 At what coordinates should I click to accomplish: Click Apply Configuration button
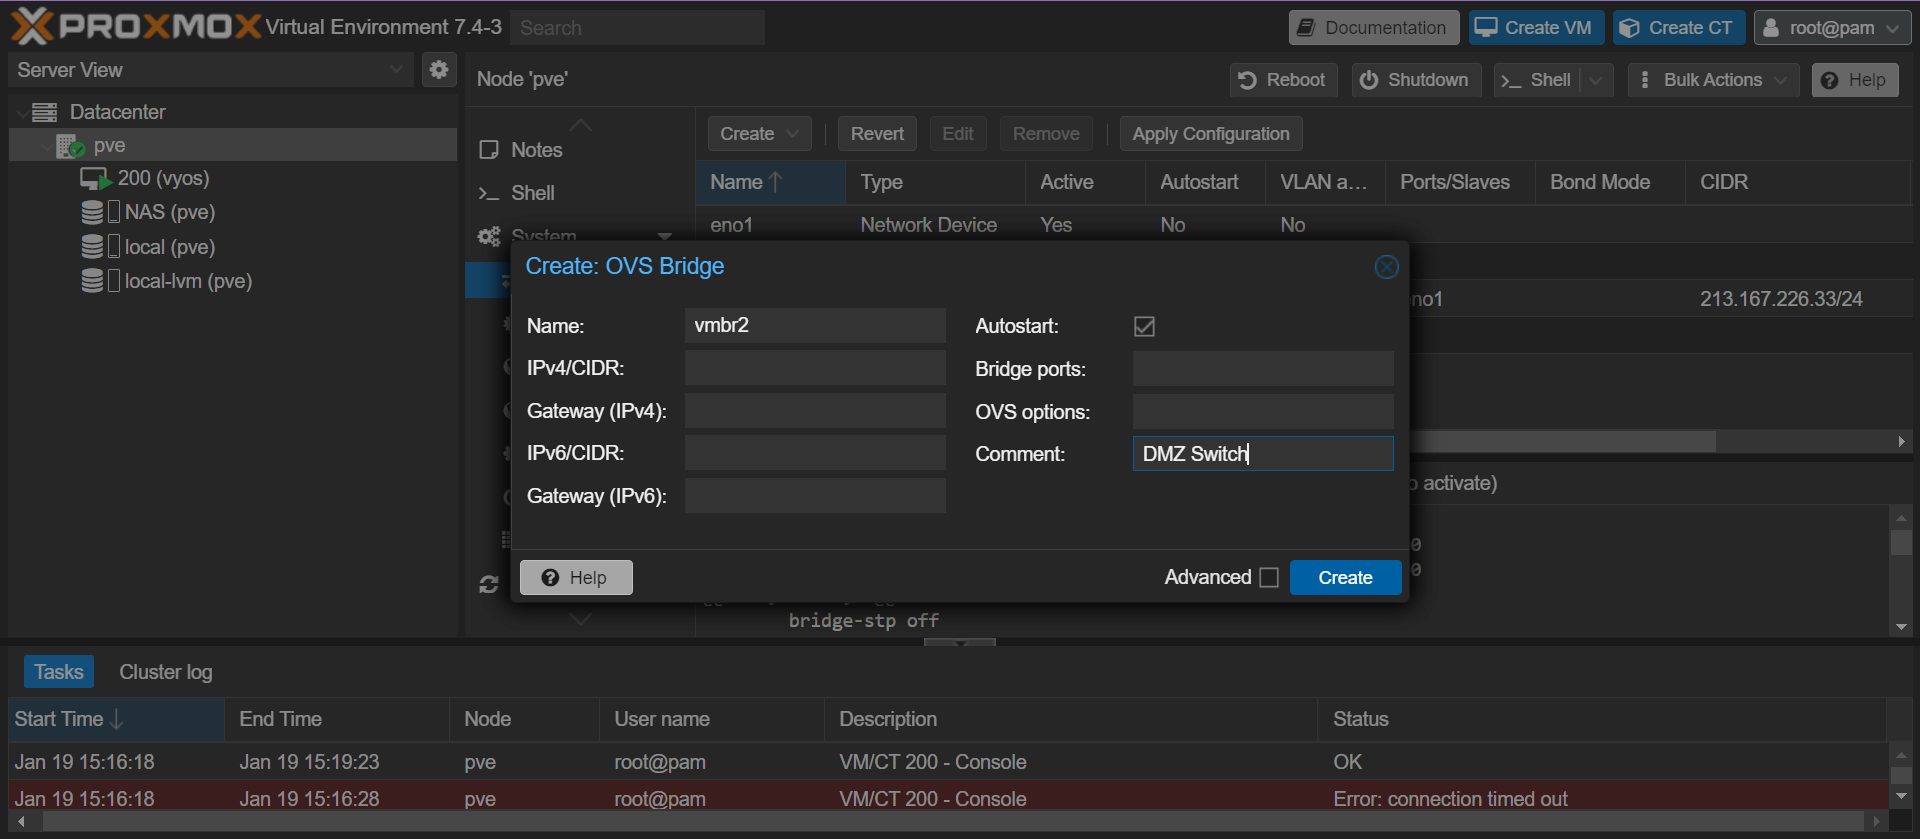(1211, 134)
